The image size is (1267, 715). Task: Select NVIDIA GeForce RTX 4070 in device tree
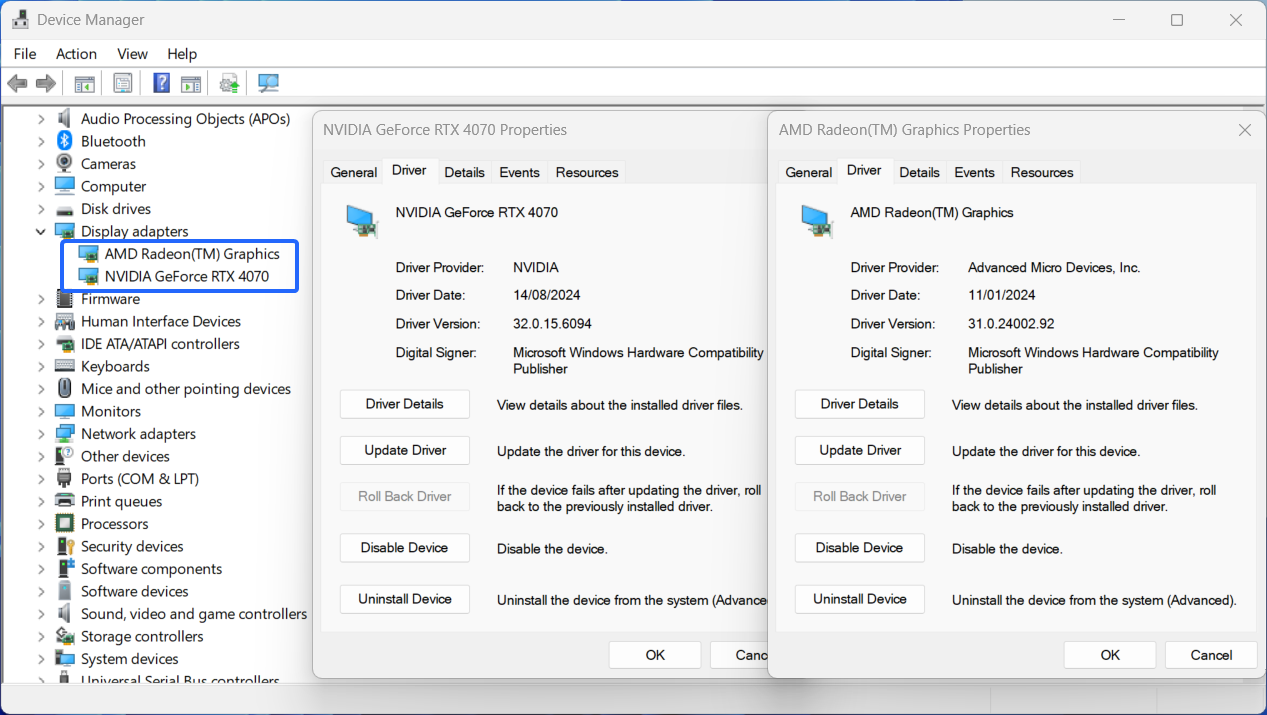click(186, 276)
